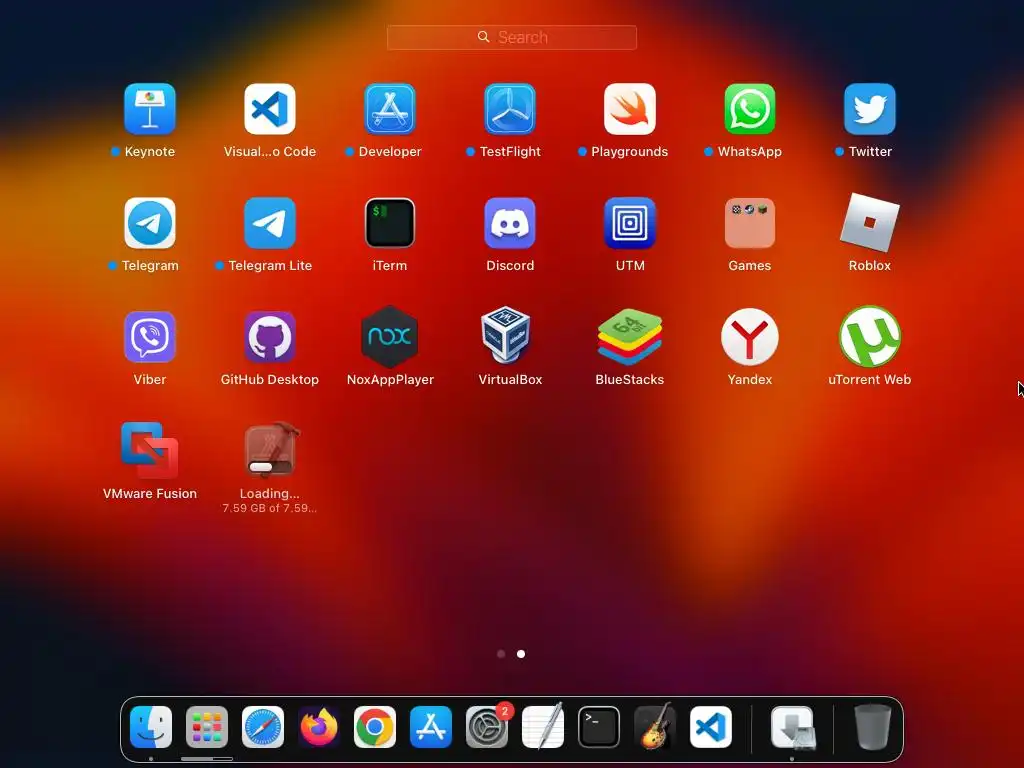Open the Keynote app
Viewport: 1024px width, 768px height.
[x=150, y=109]
